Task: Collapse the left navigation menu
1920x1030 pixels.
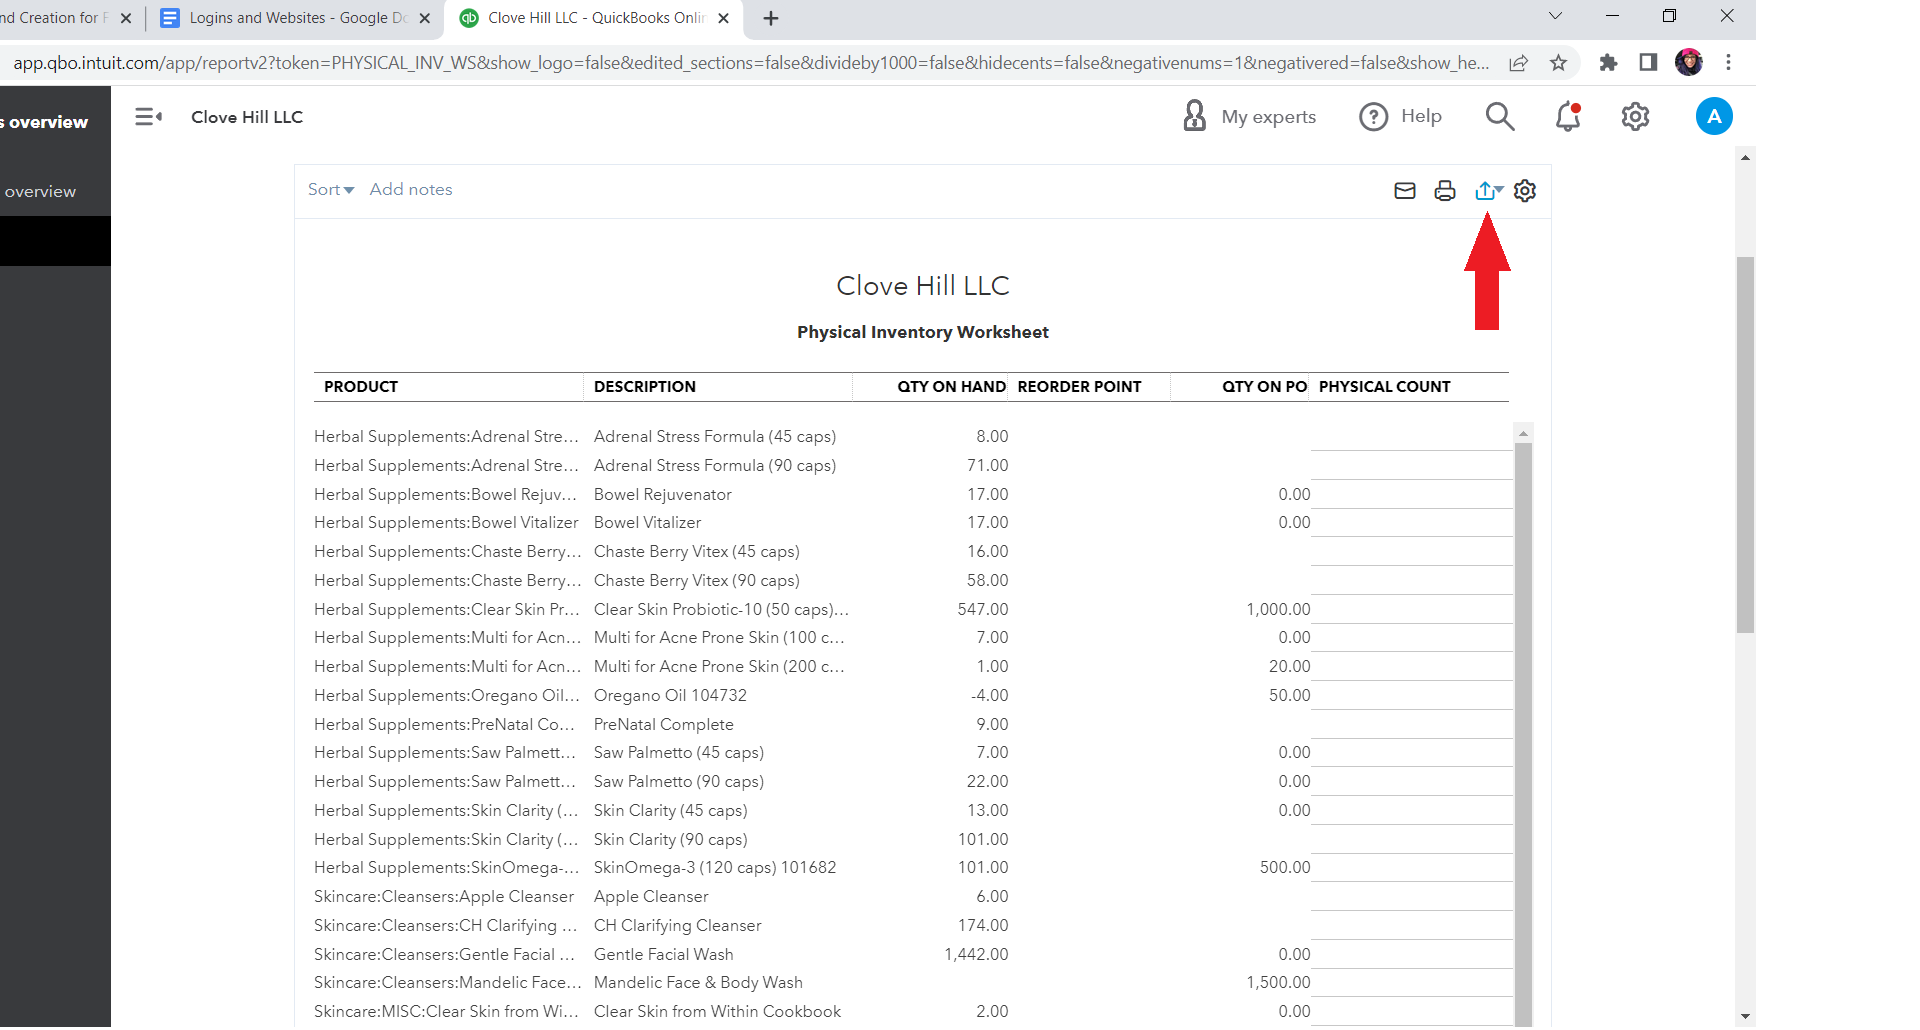Action: [148, 117]
